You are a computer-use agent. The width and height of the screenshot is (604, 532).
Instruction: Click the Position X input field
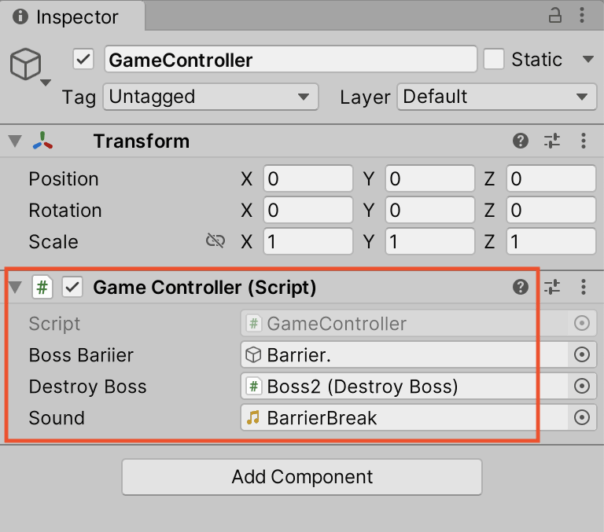tap(308, 178)
